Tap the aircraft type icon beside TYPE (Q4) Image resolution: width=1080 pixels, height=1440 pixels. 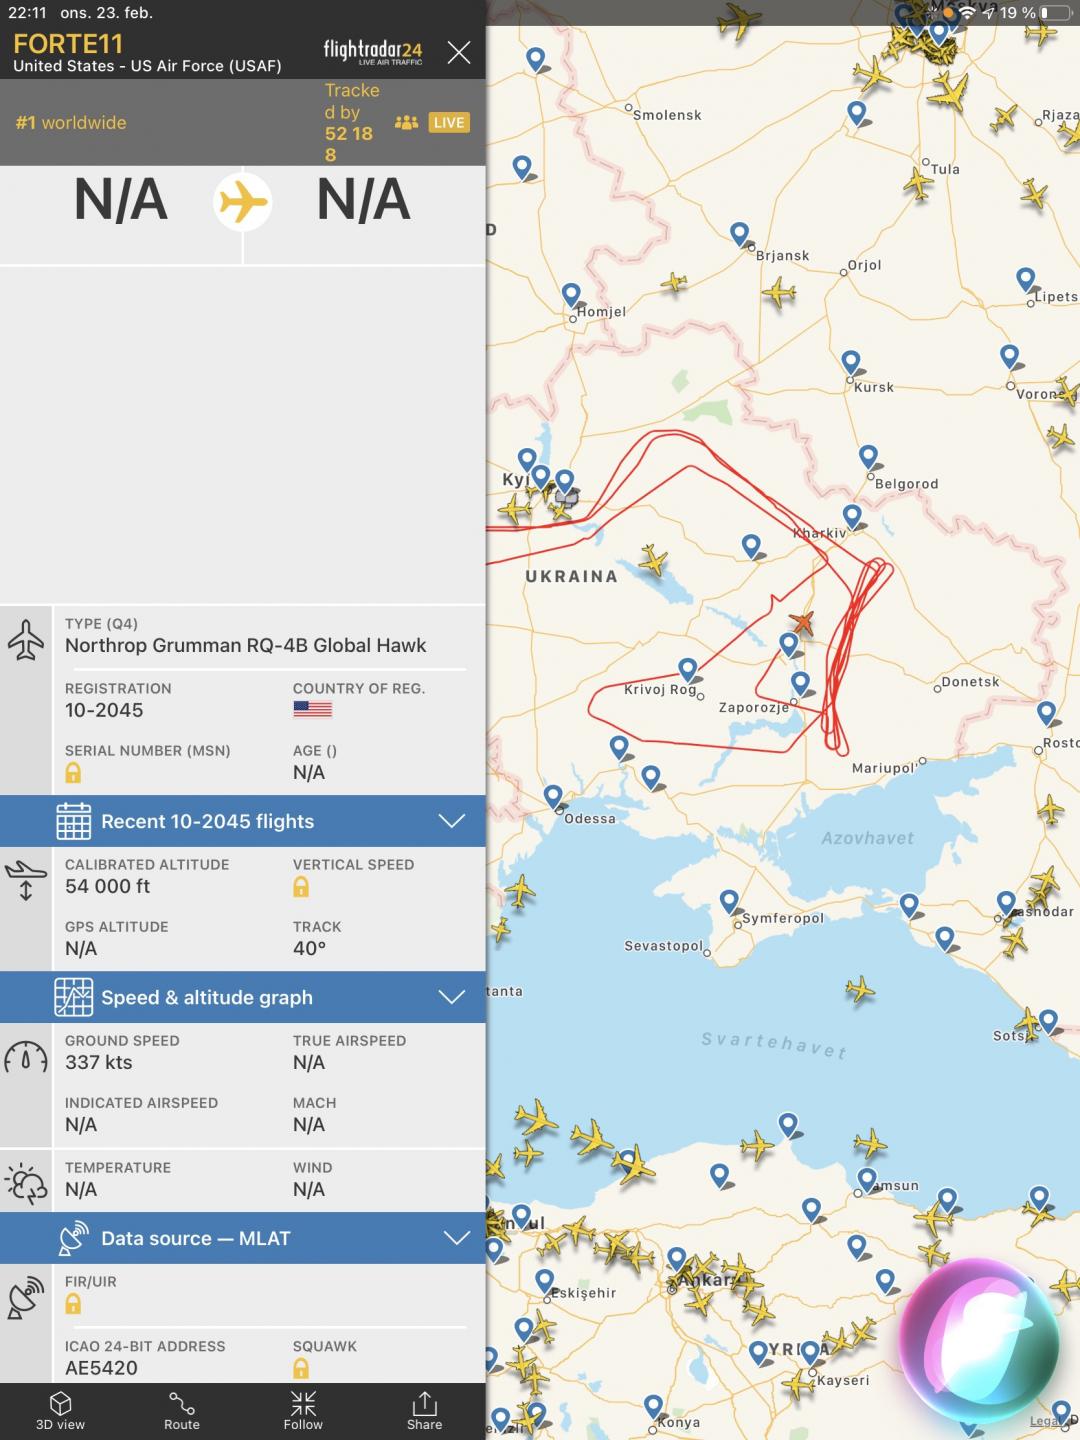click(26, 640)
